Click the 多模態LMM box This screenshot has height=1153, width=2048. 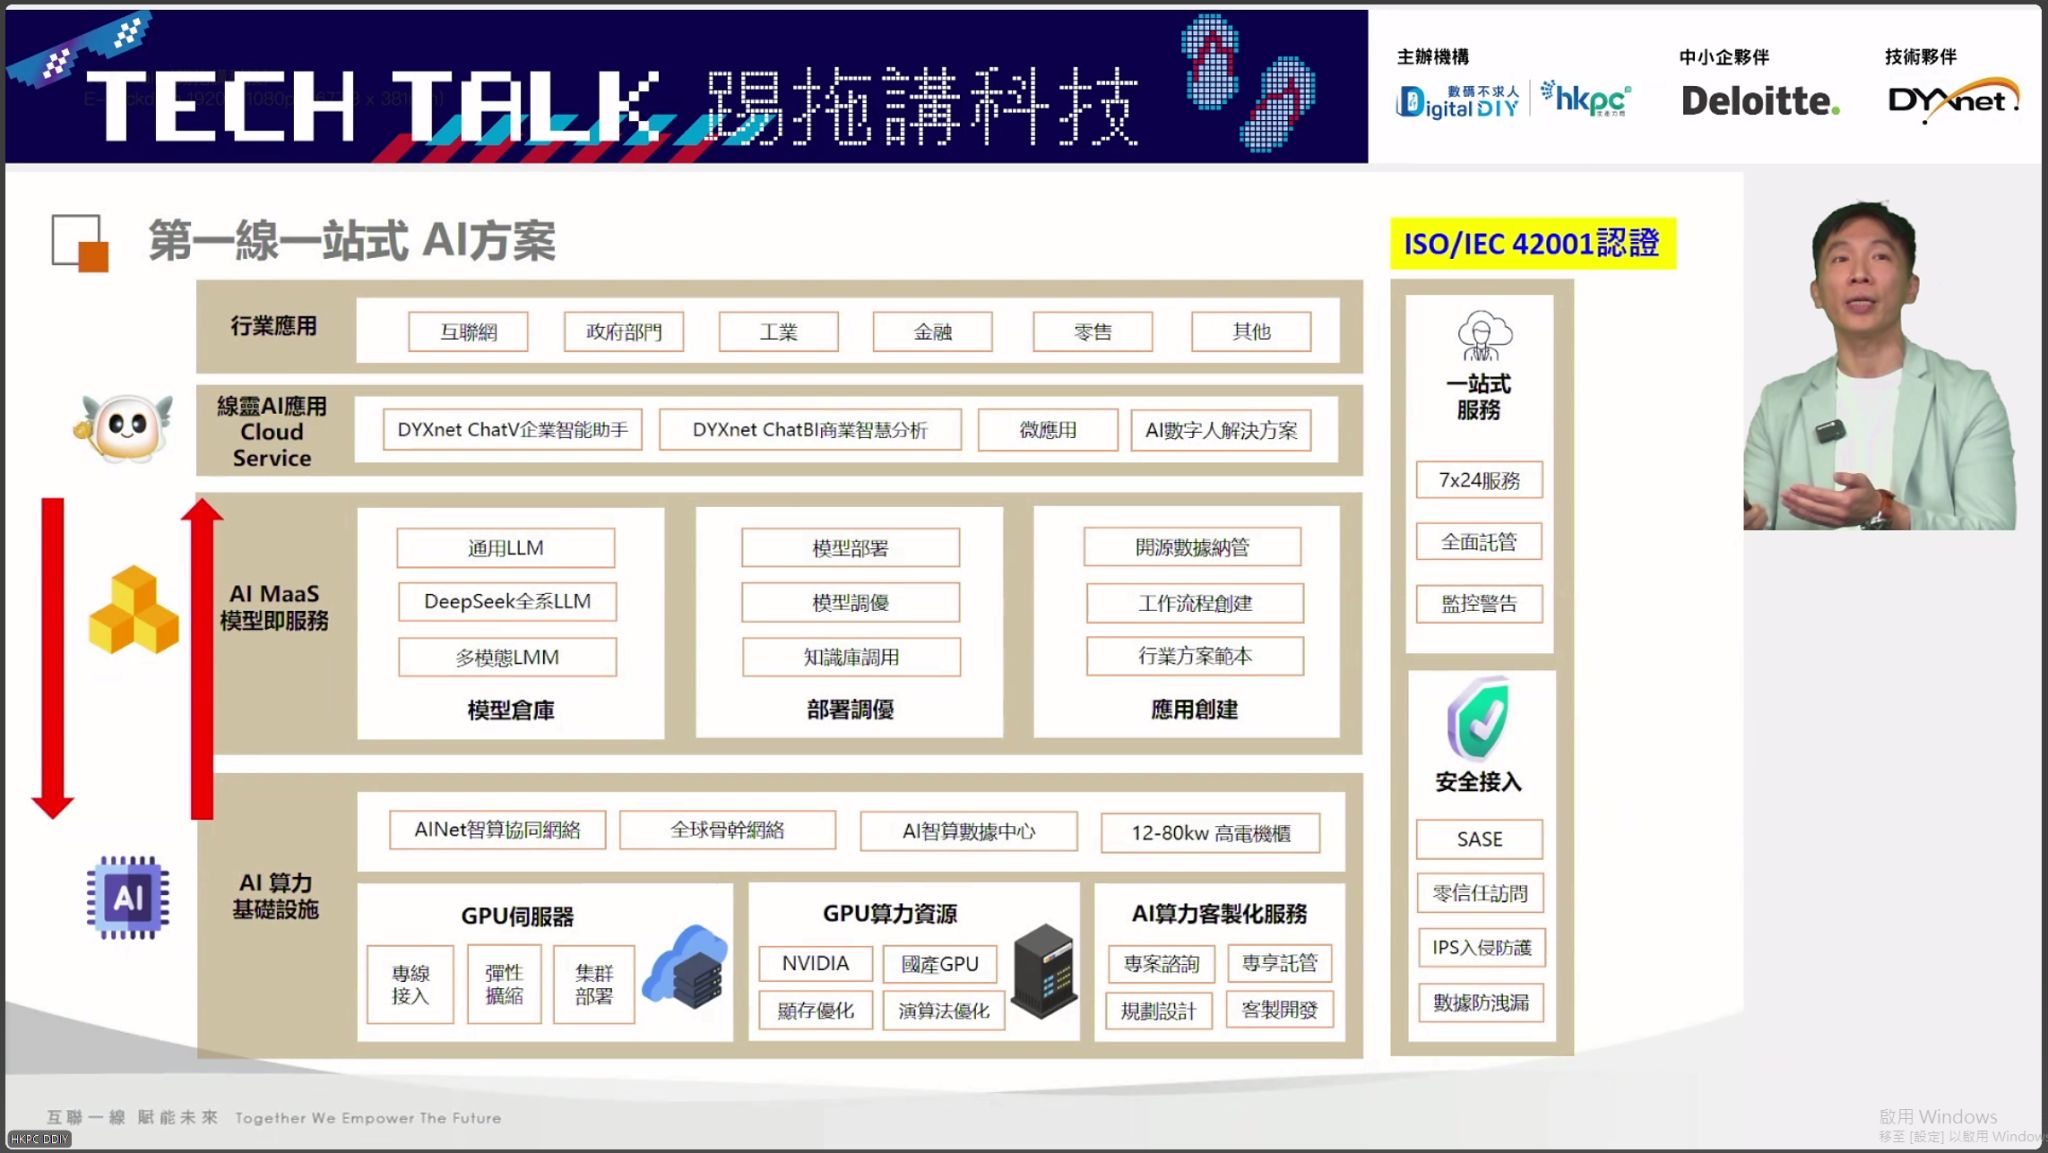[507, 657]
